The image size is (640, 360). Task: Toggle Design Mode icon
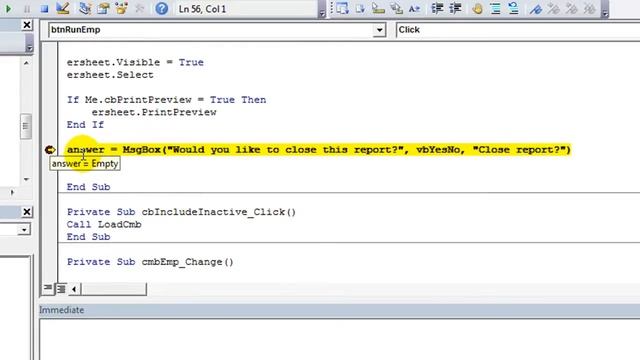[x=62, y=8]
